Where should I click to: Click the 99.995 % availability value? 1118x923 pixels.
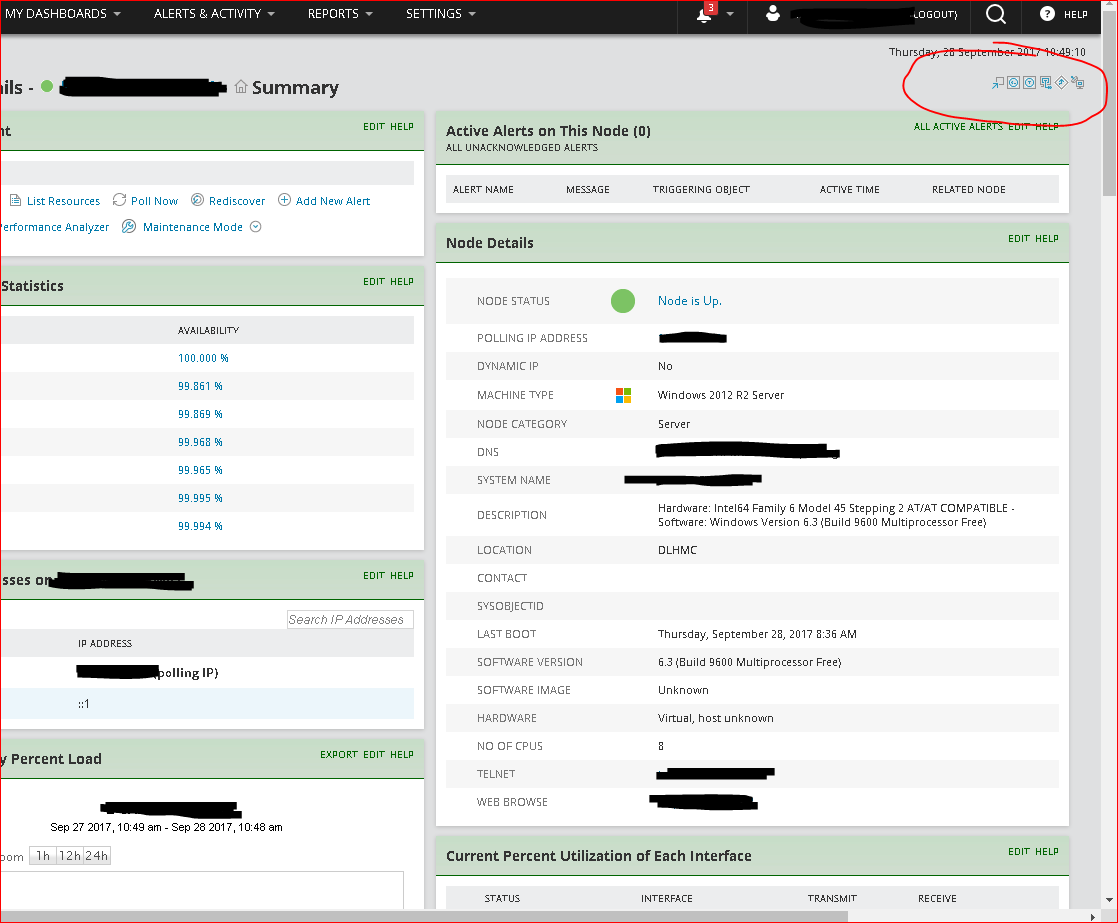pyautogui.click(x=200, y=497)
